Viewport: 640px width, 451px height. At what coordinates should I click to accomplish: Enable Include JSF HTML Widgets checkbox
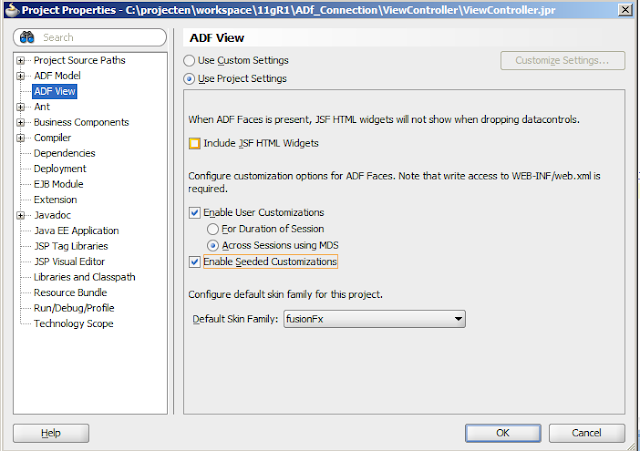point(194,143)
